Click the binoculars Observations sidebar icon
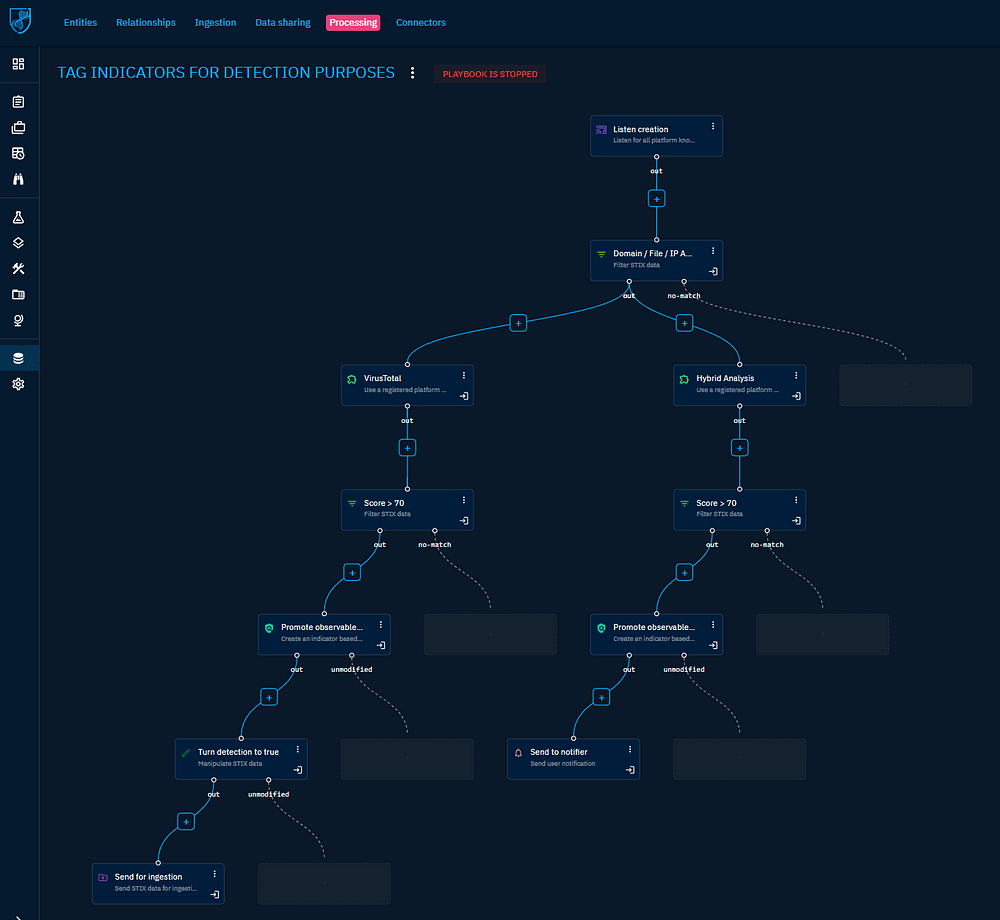Image resolution: width=1000 pixels, height=920 pixels. click(18, 179)
